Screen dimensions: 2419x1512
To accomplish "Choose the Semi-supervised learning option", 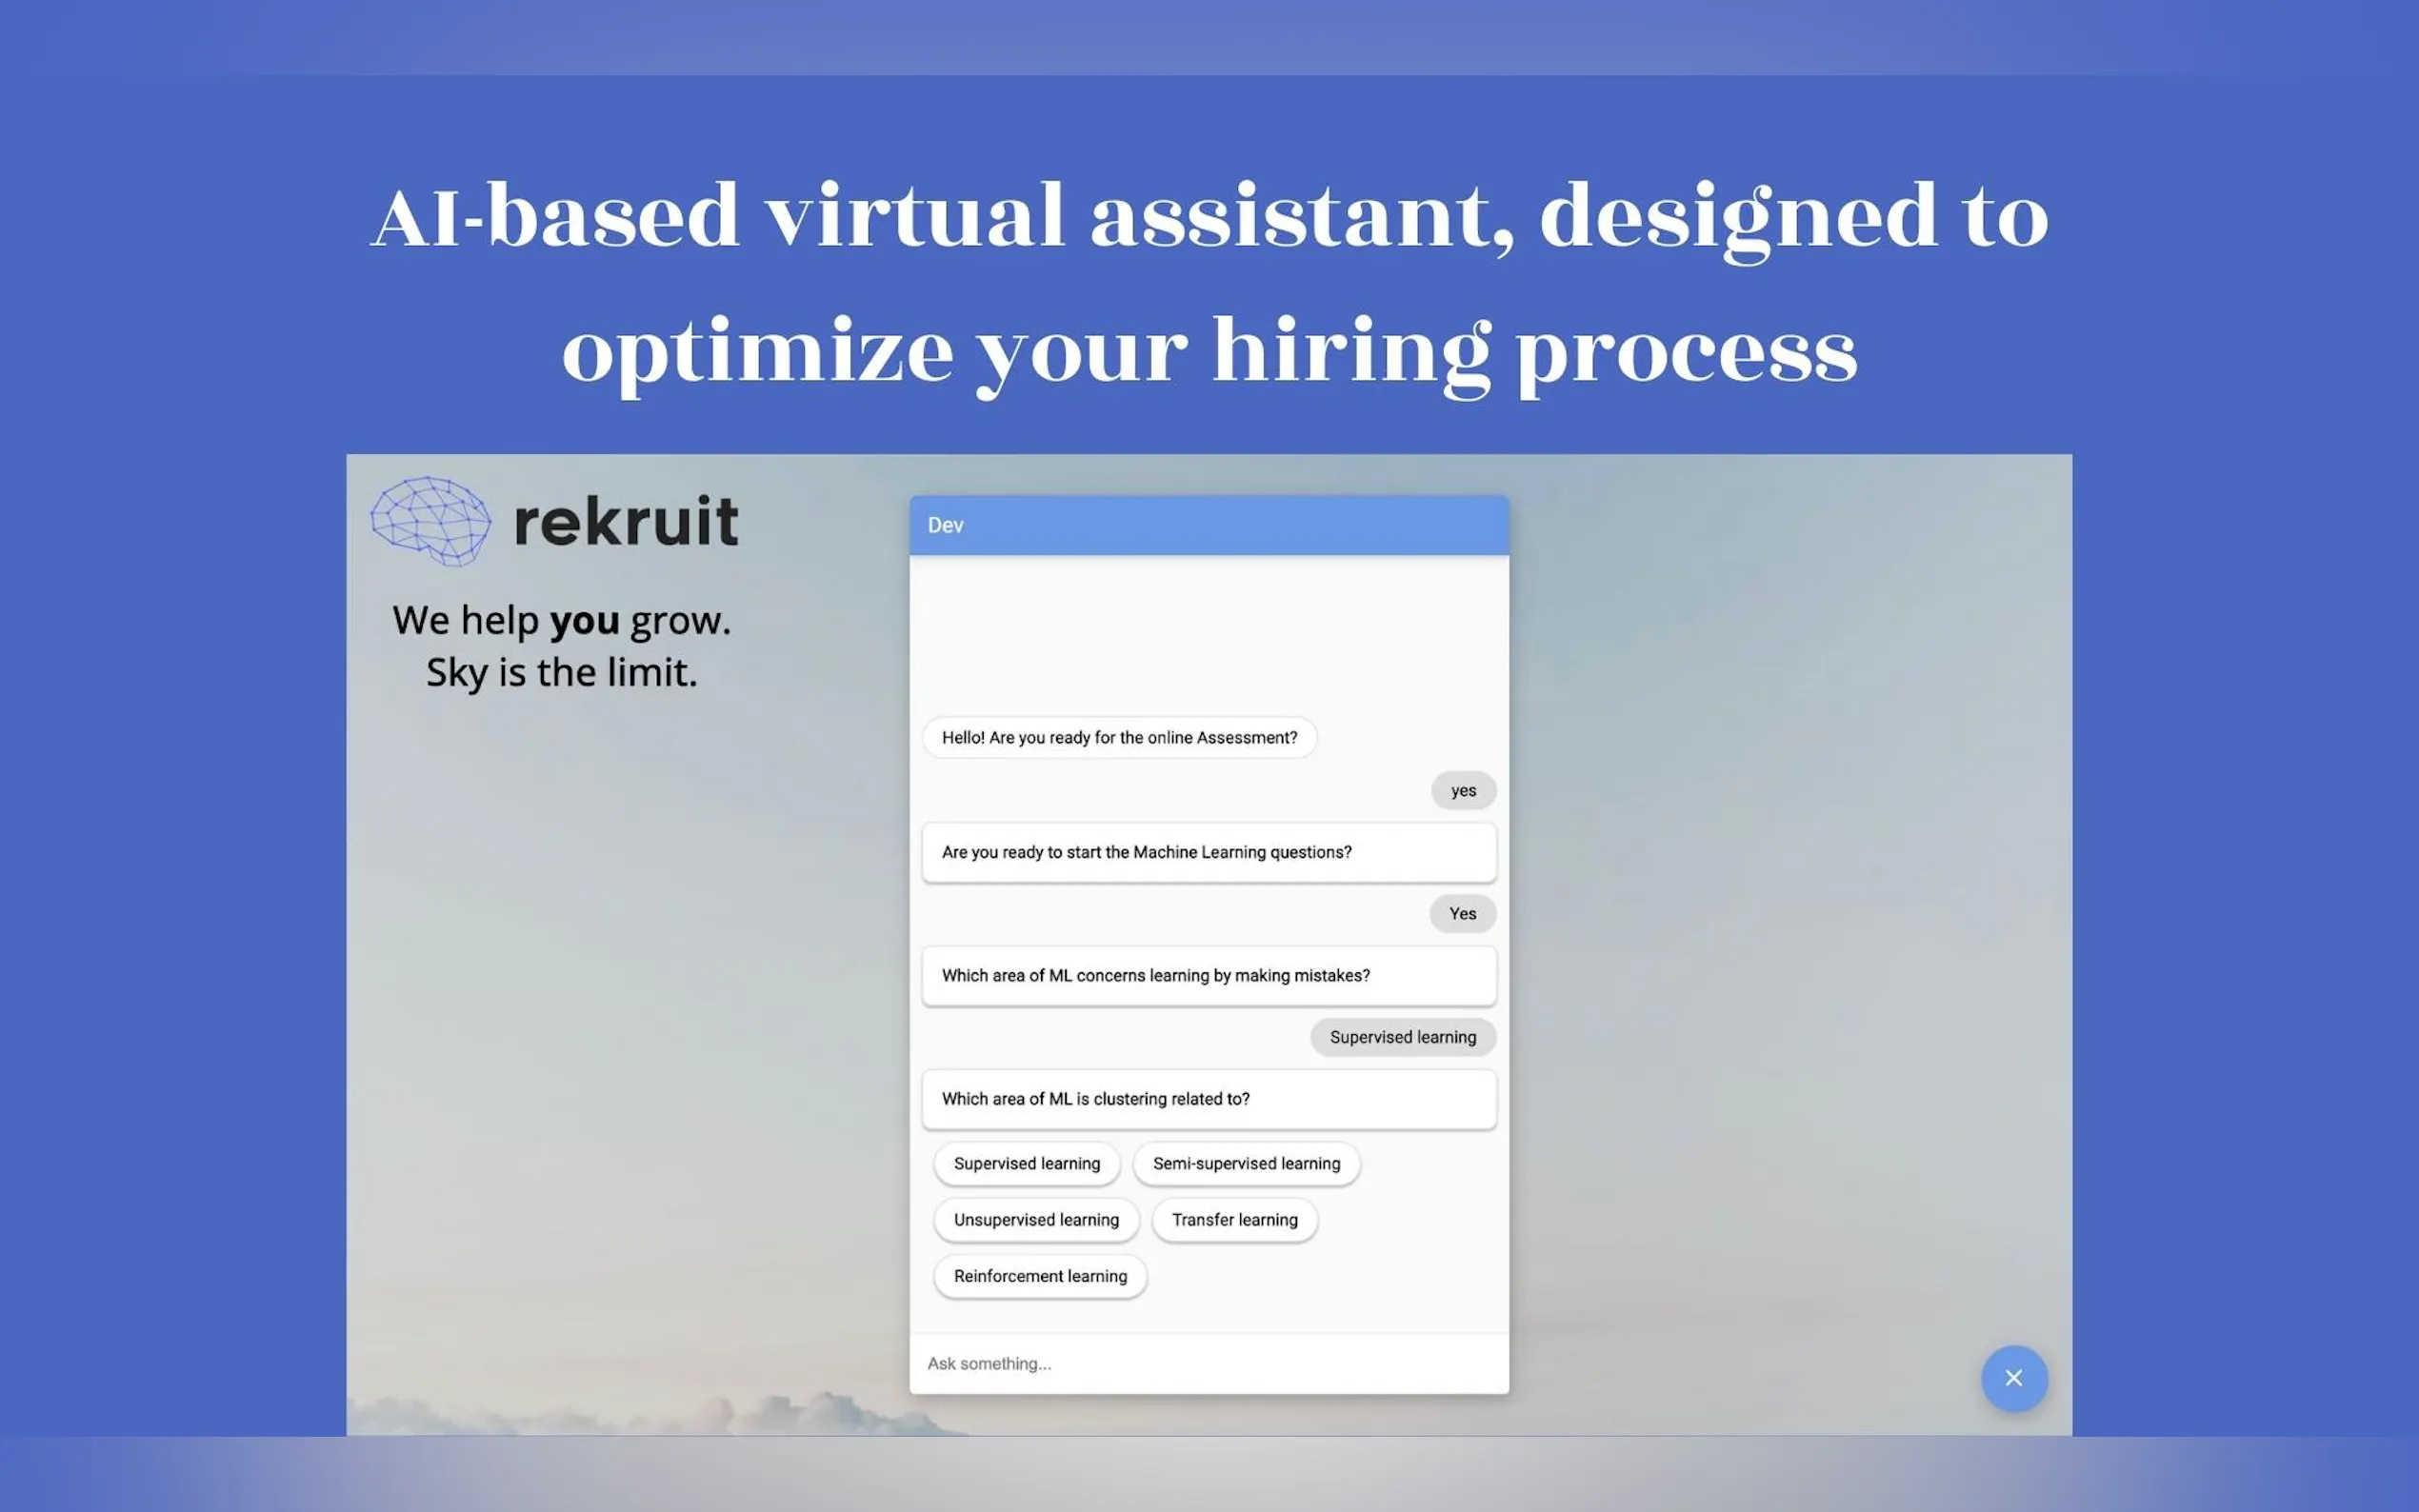I will [x=1245, y=1163].
